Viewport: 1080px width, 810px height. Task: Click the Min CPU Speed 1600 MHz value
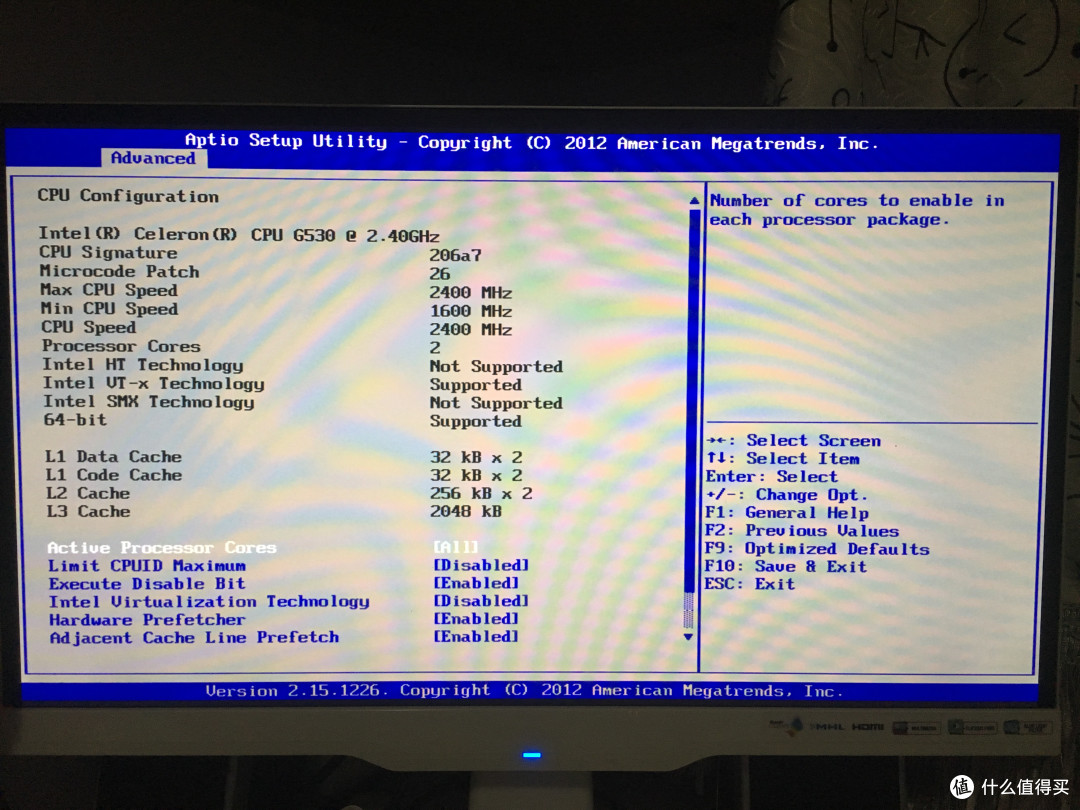471,311
